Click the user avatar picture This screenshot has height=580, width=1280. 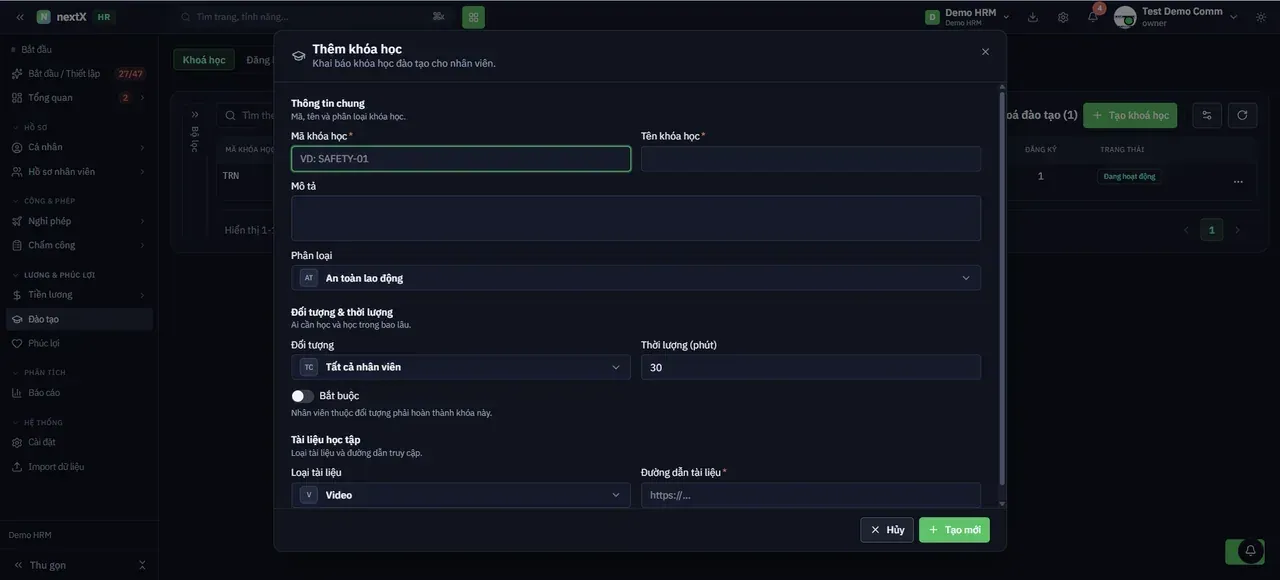[x=1125, y=17]
